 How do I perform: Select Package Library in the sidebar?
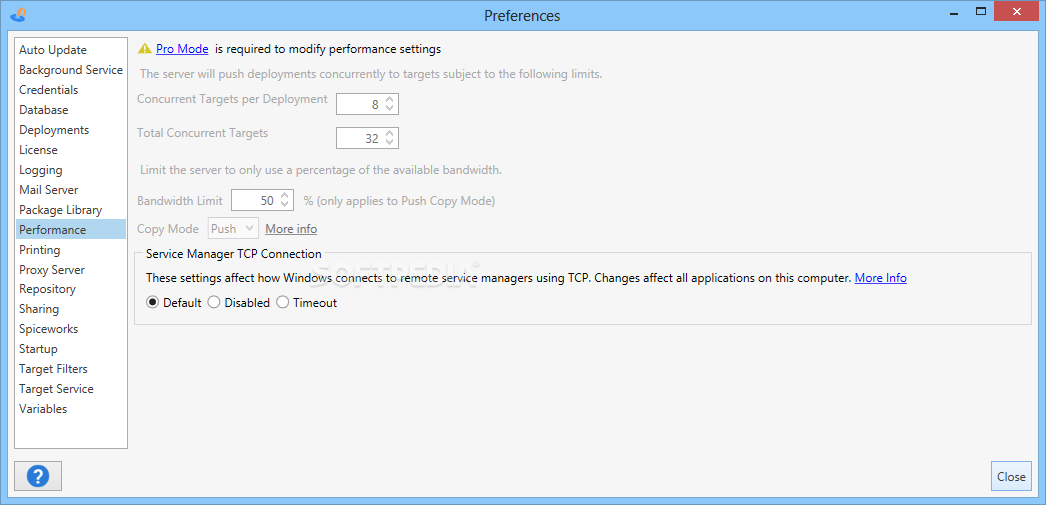click(71, 210)
